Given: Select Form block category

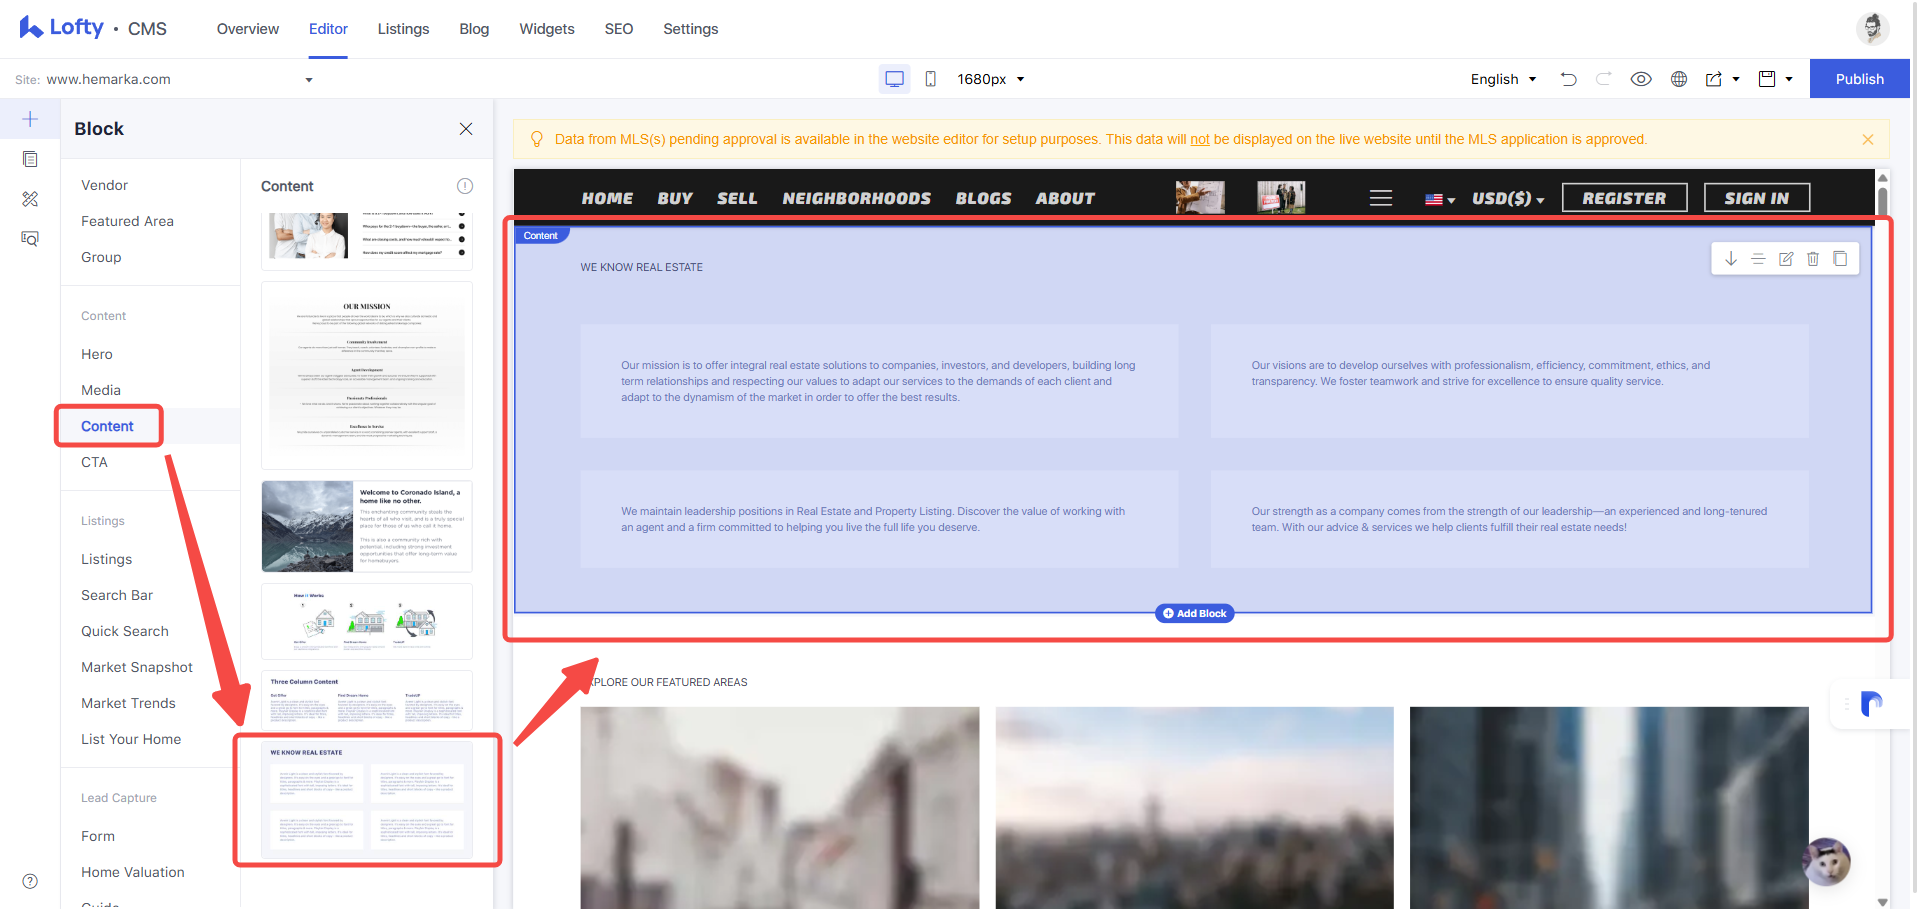Looking at the screenshot, I should click(98, 836).
